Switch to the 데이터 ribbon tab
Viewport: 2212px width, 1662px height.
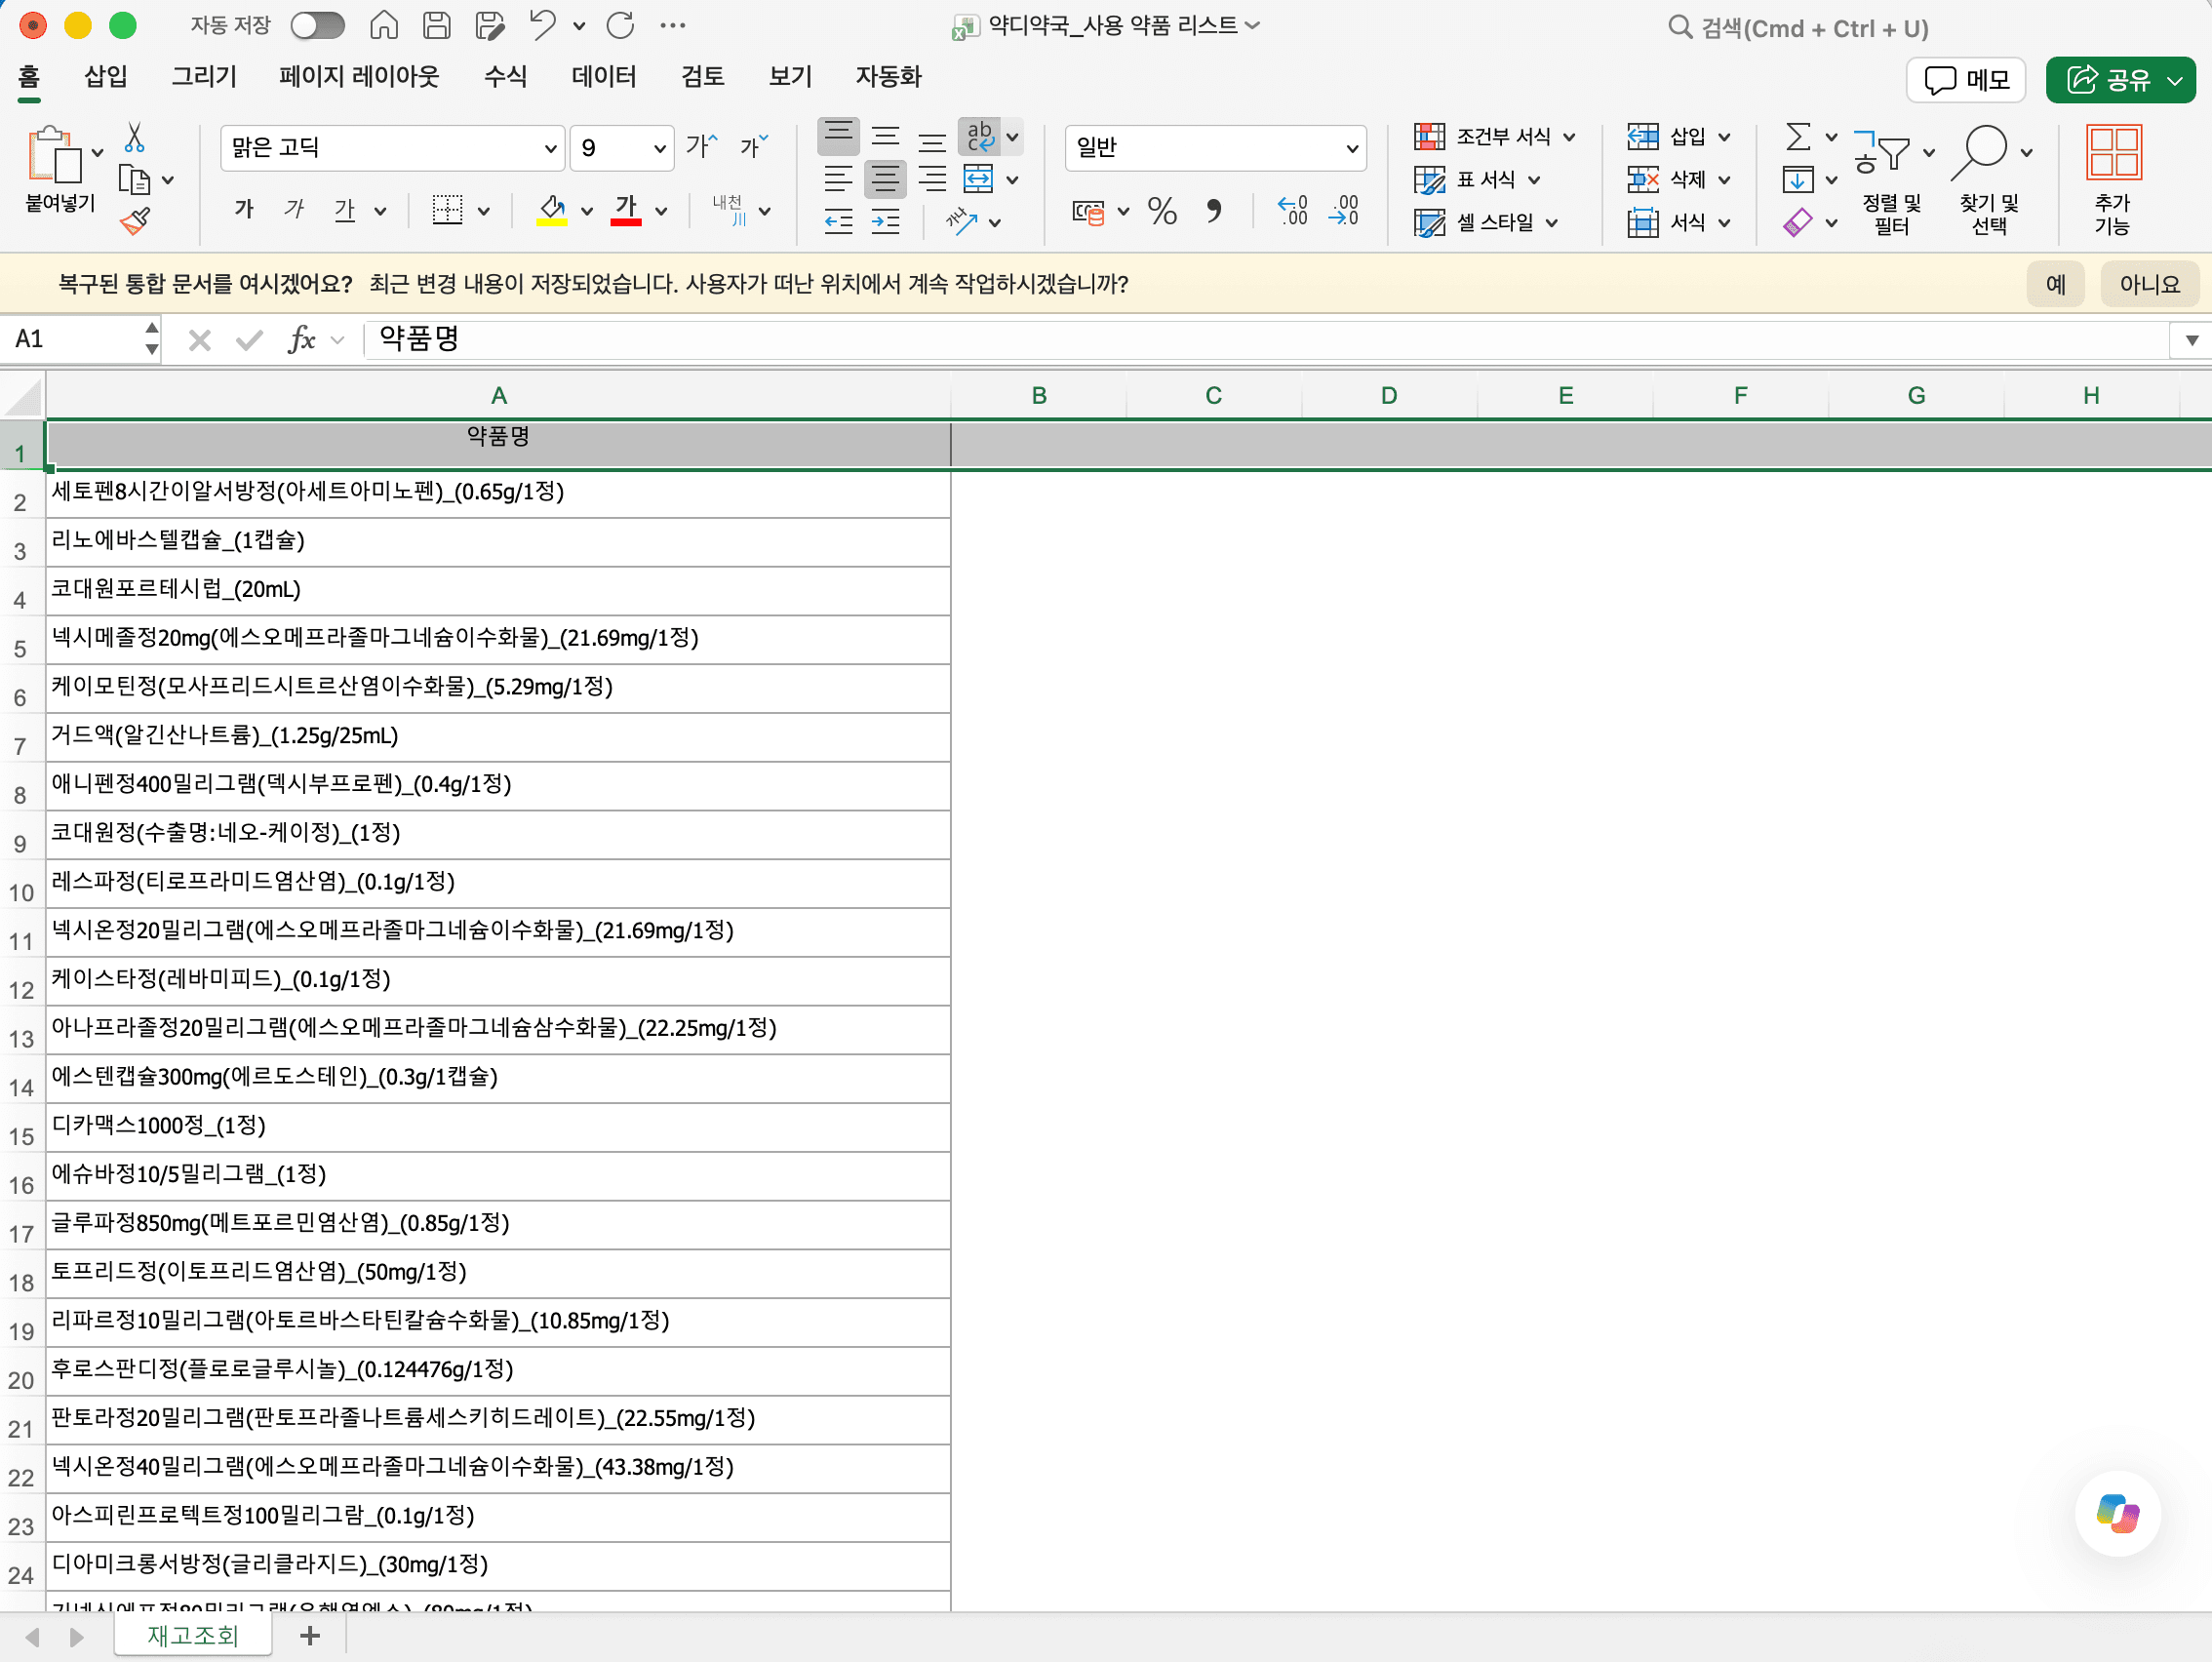point(603,76)
